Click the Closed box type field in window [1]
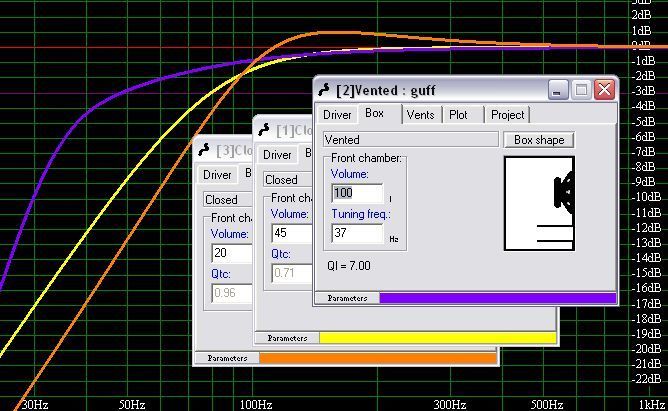 (288, 180)
